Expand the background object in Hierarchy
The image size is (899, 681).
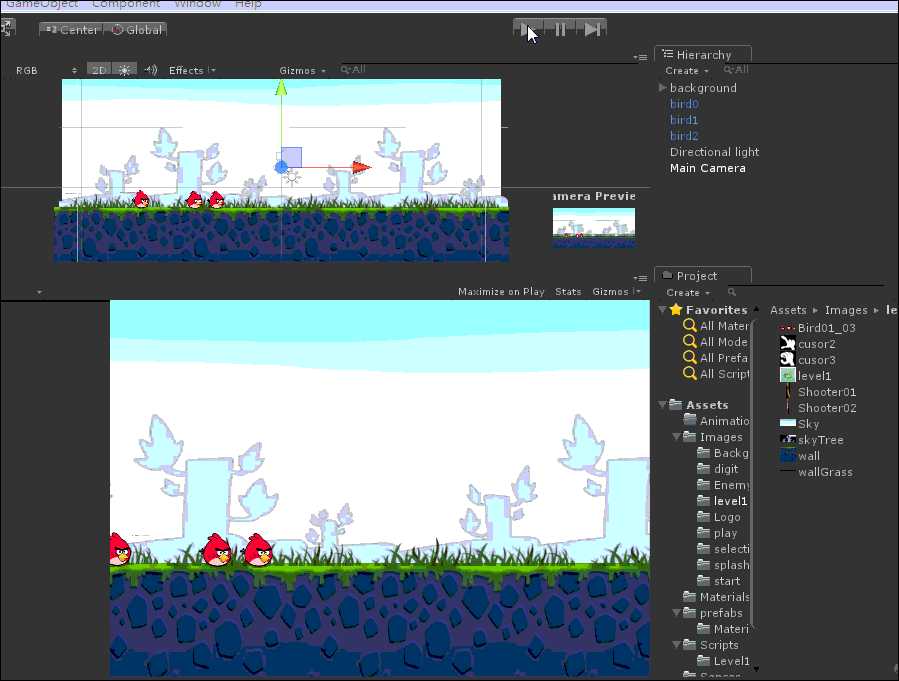pos(662,87)
